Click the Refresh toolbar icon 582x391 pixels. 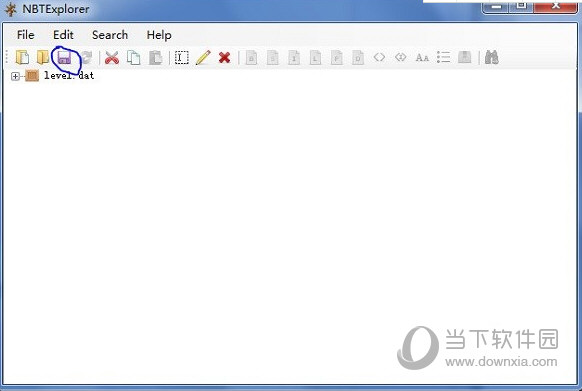[86, 58]
